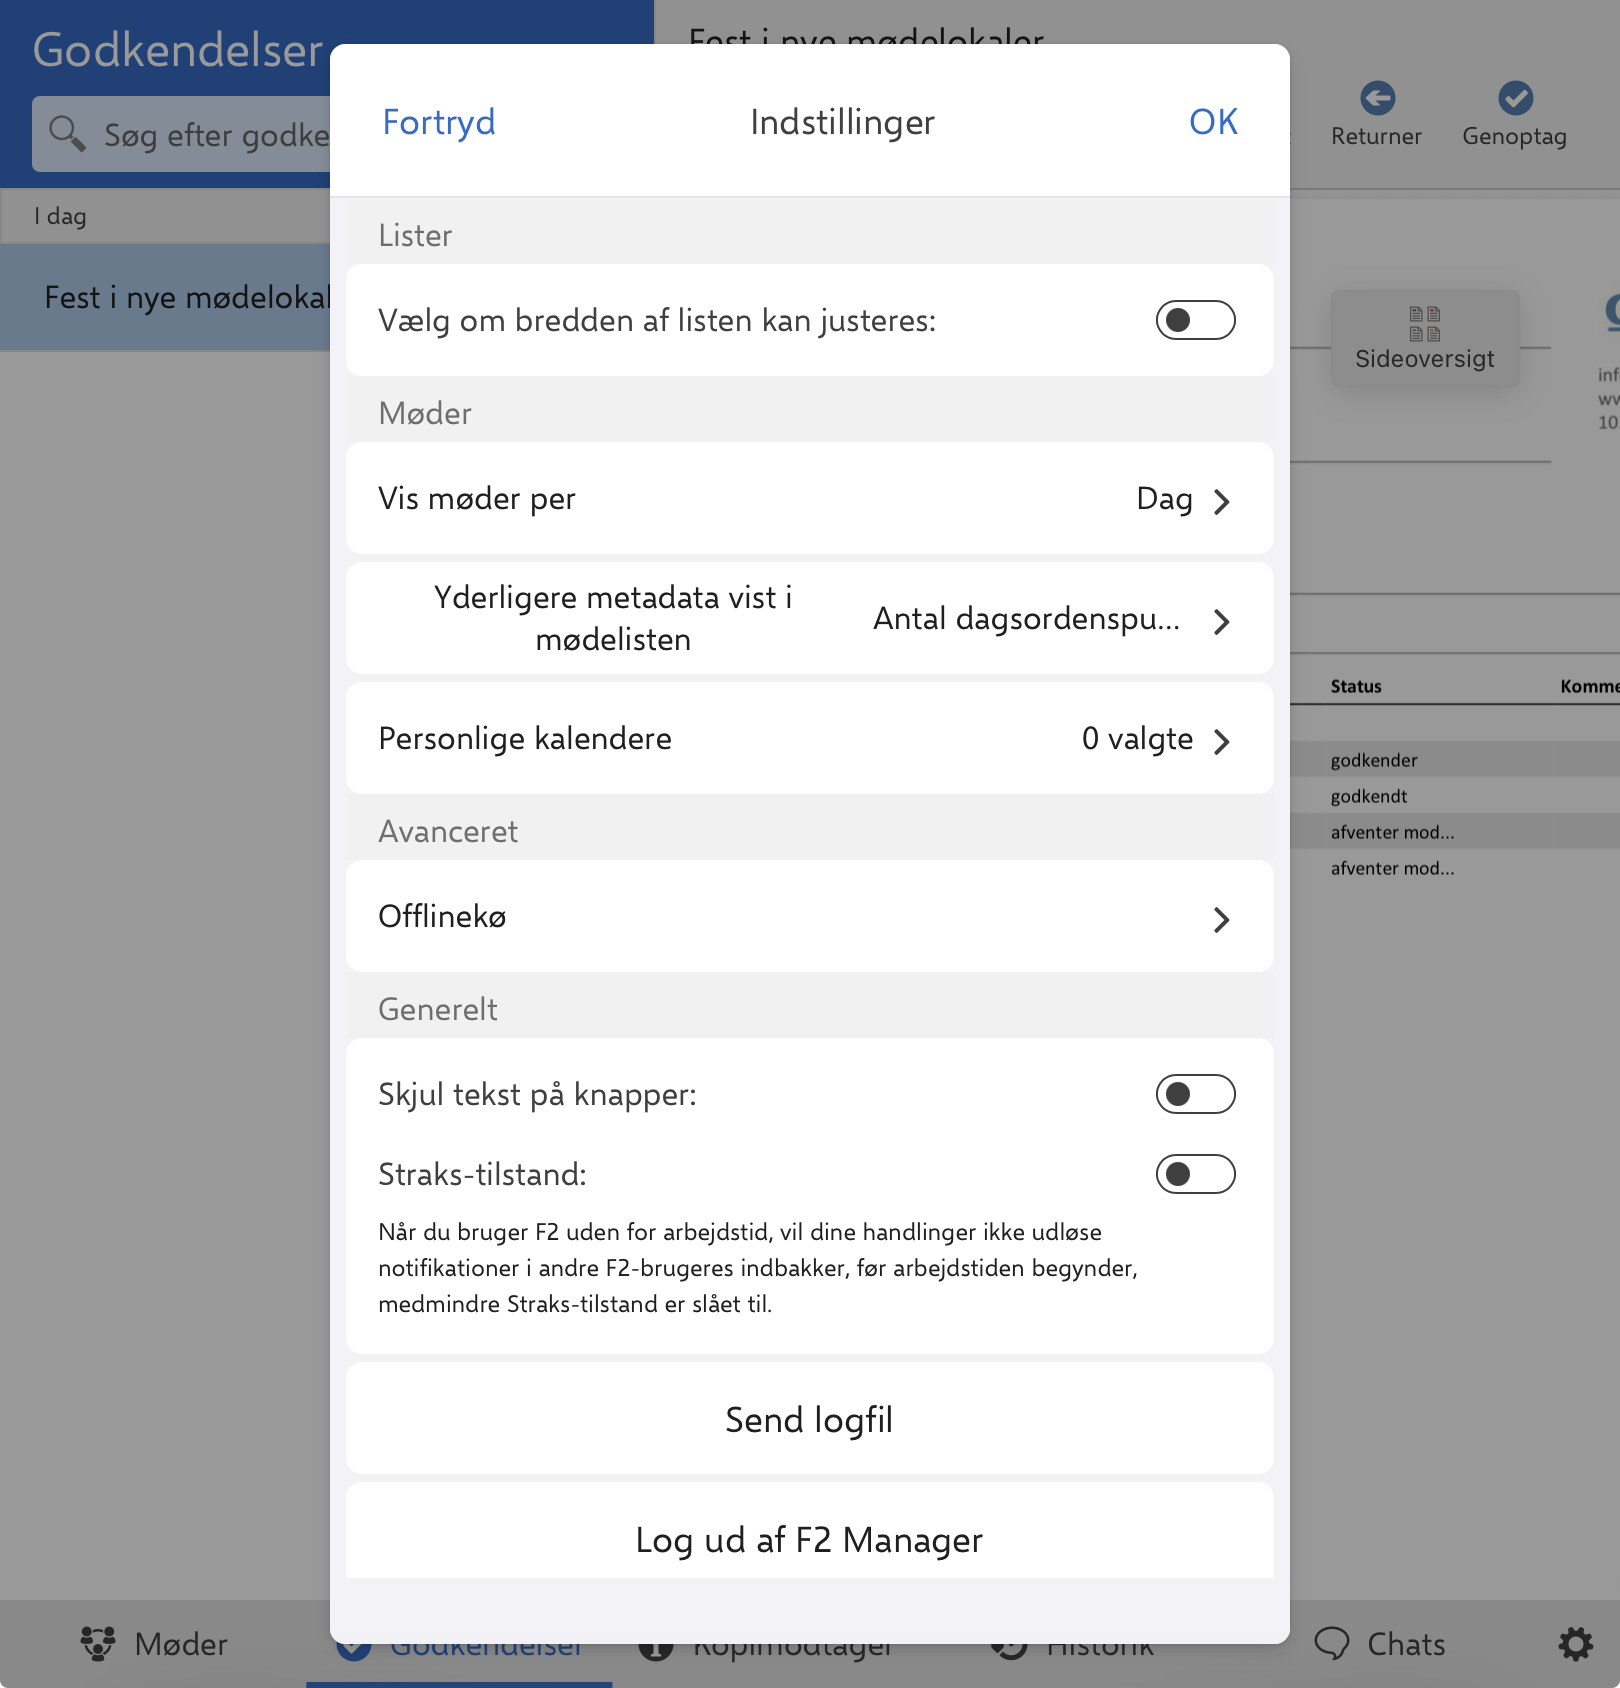This screenshot has height=1688, width=1620.
Task: Select Fest i nye mødelokaler list item
Action: [x=165, y=297]
